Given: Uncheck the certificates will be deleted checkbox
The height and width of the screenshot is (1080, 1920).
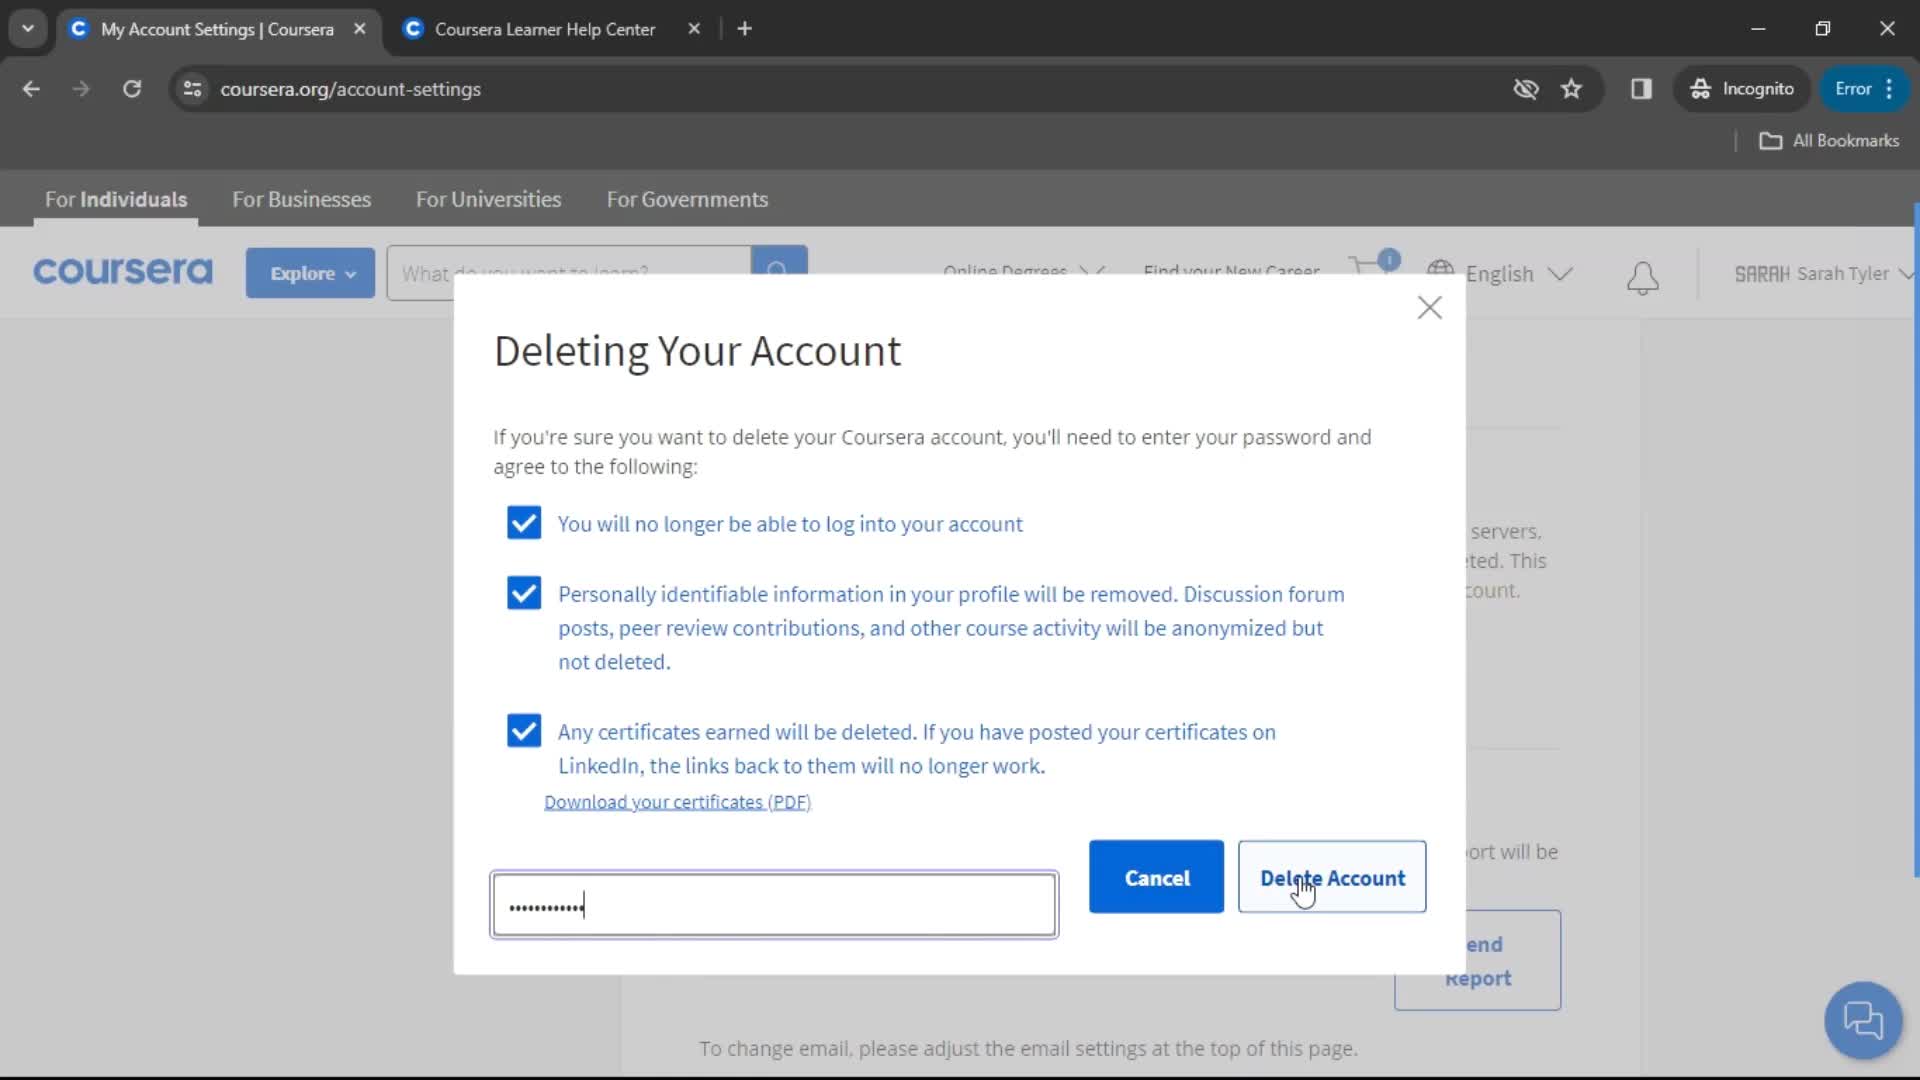Looking at the screenshot, I should click(524, 731).
